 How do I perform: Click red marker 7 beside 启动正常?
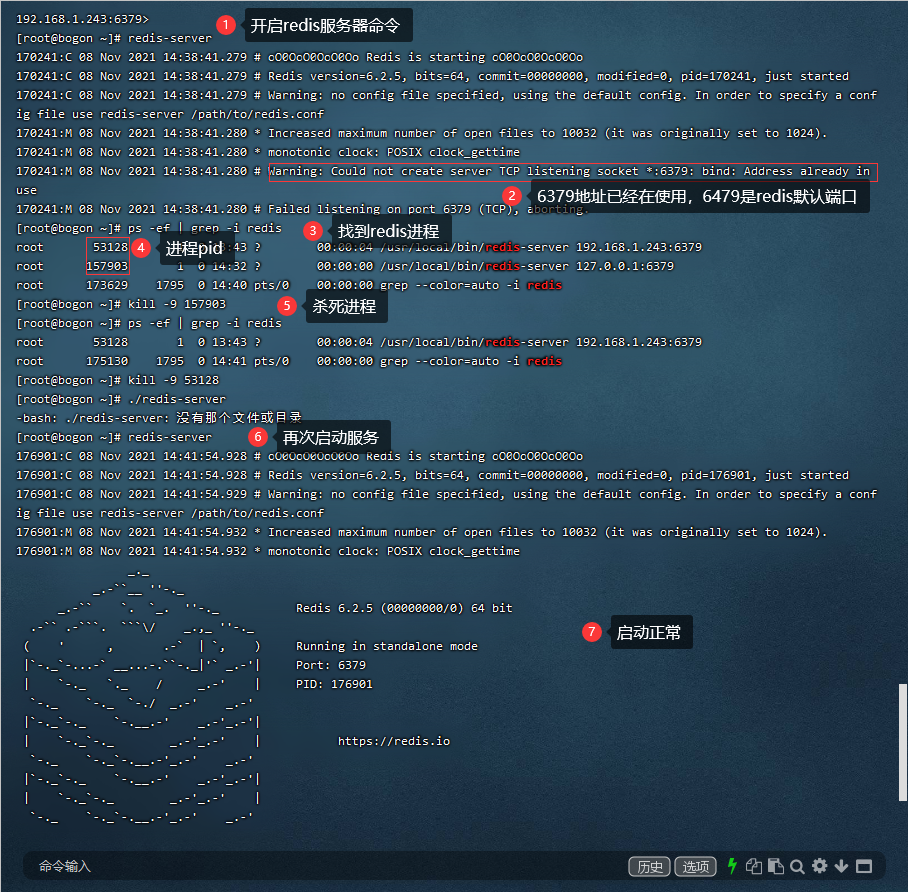click(592, 632)
